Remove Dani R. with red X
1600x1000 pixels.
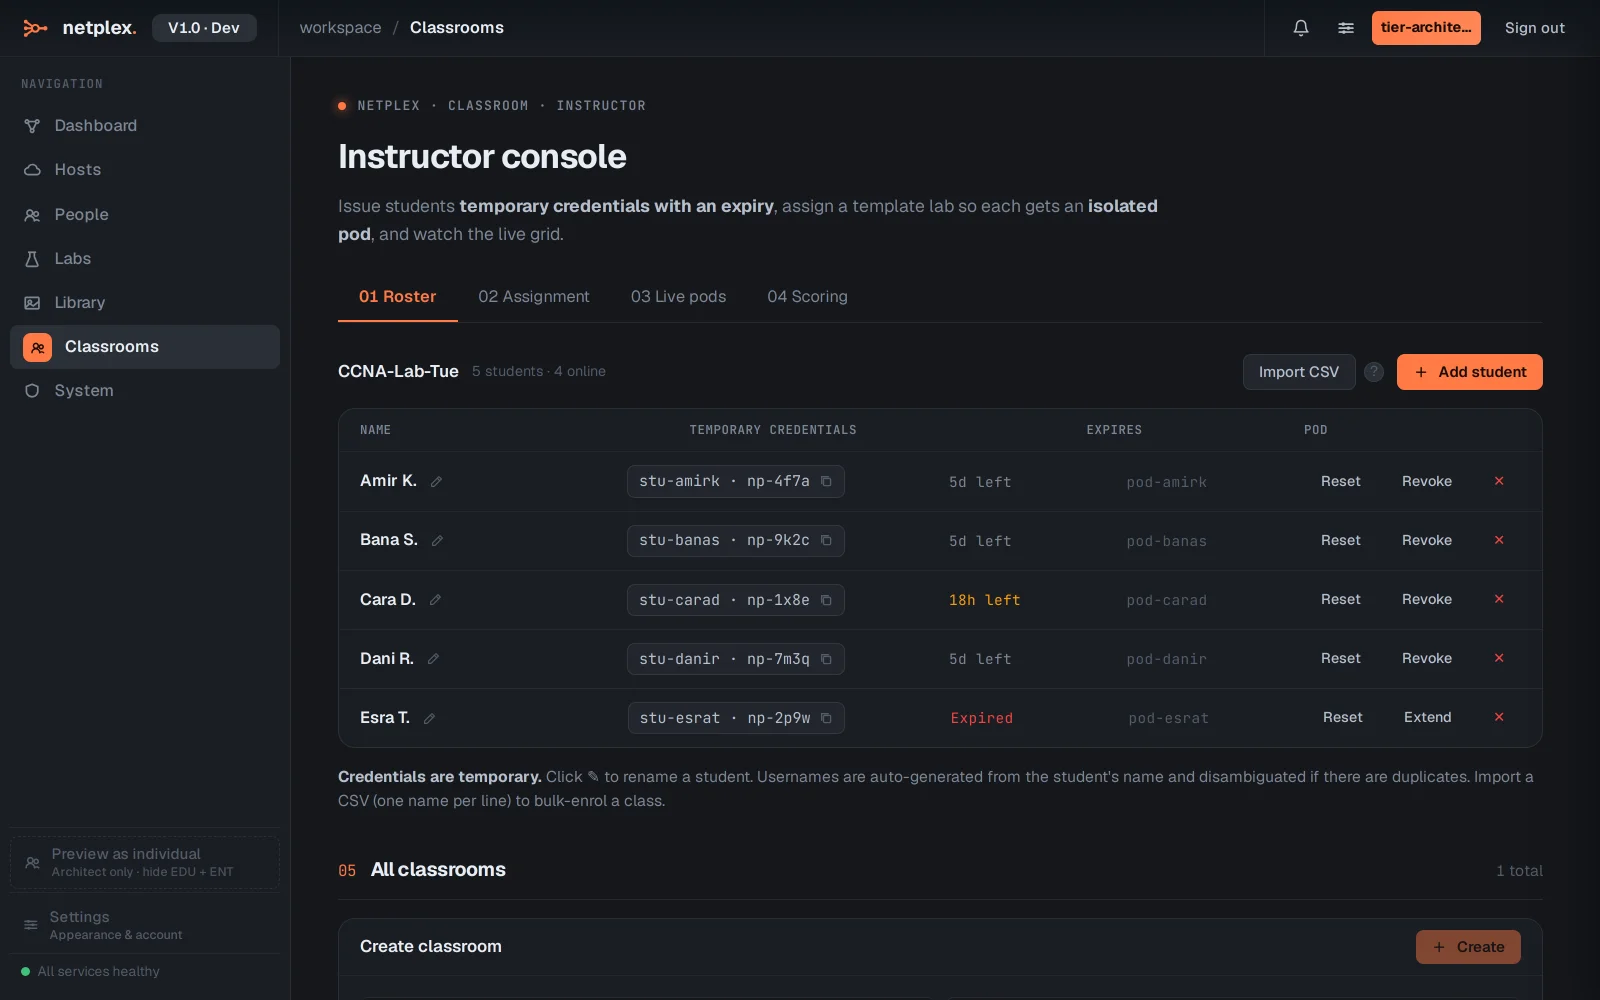point(1499,658)
